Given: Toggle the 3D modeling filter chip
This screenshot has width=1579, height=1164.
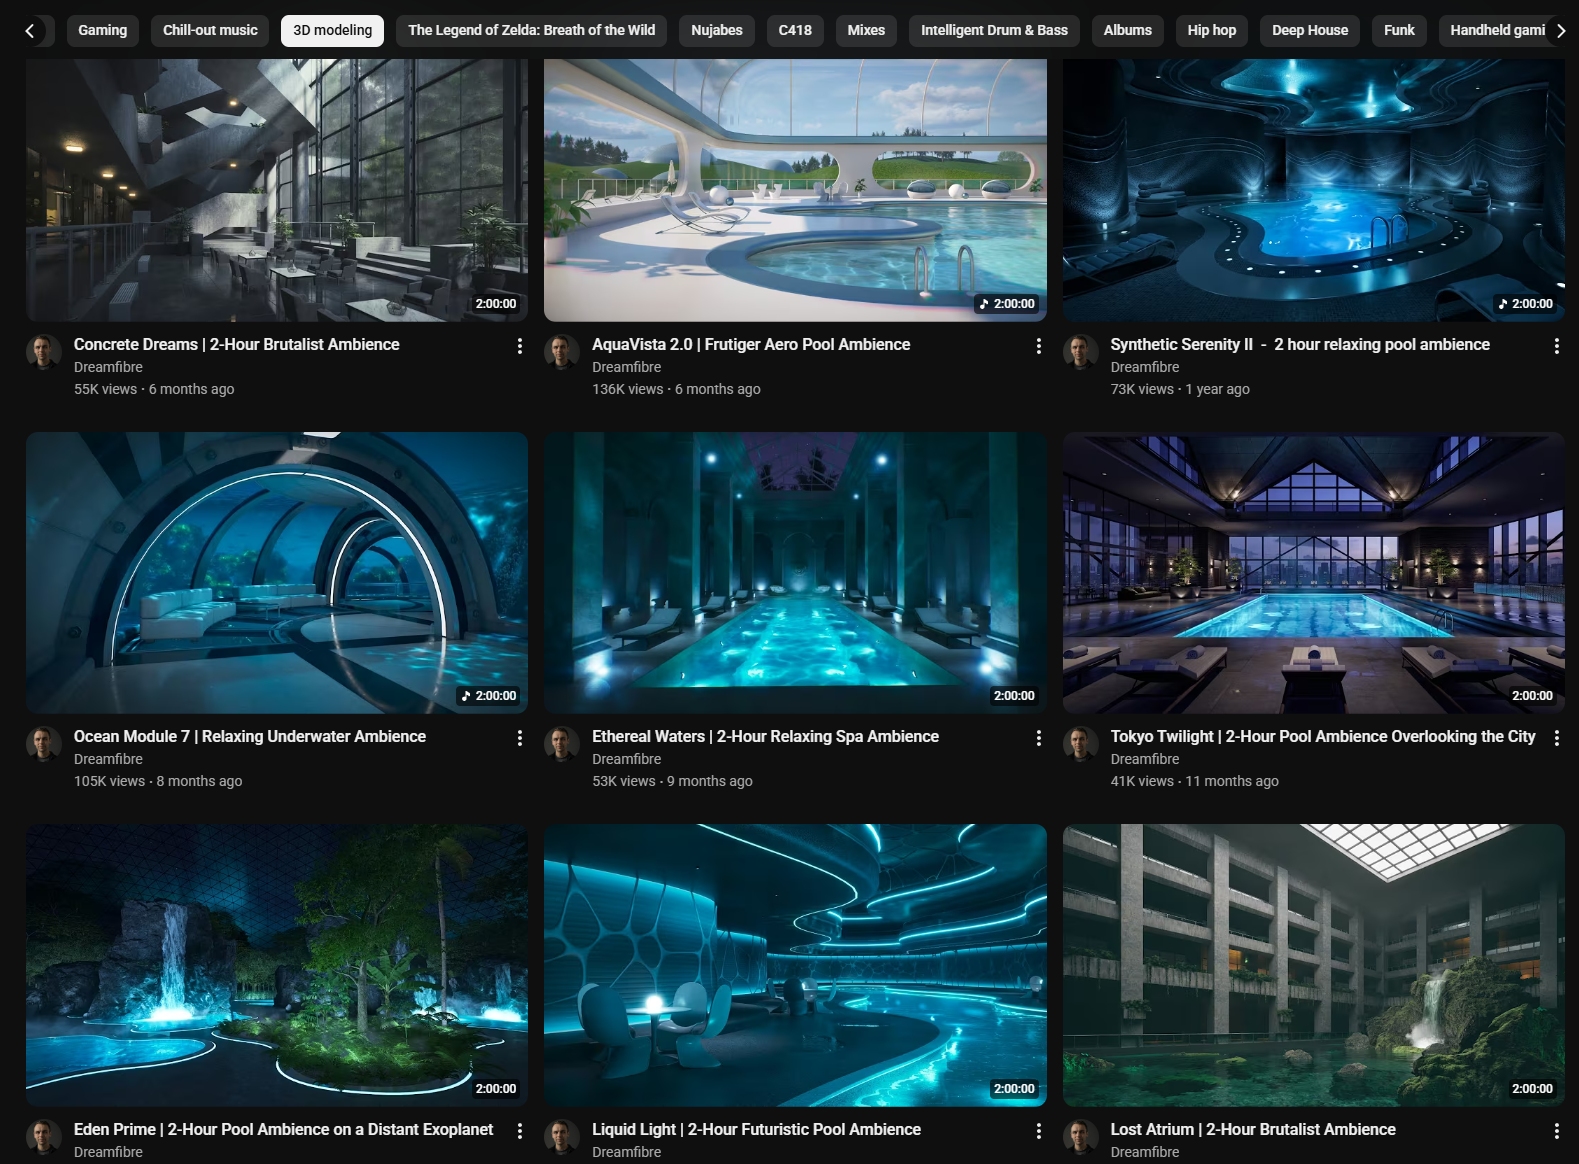Looking at the screenshot, I should [332, 31].
